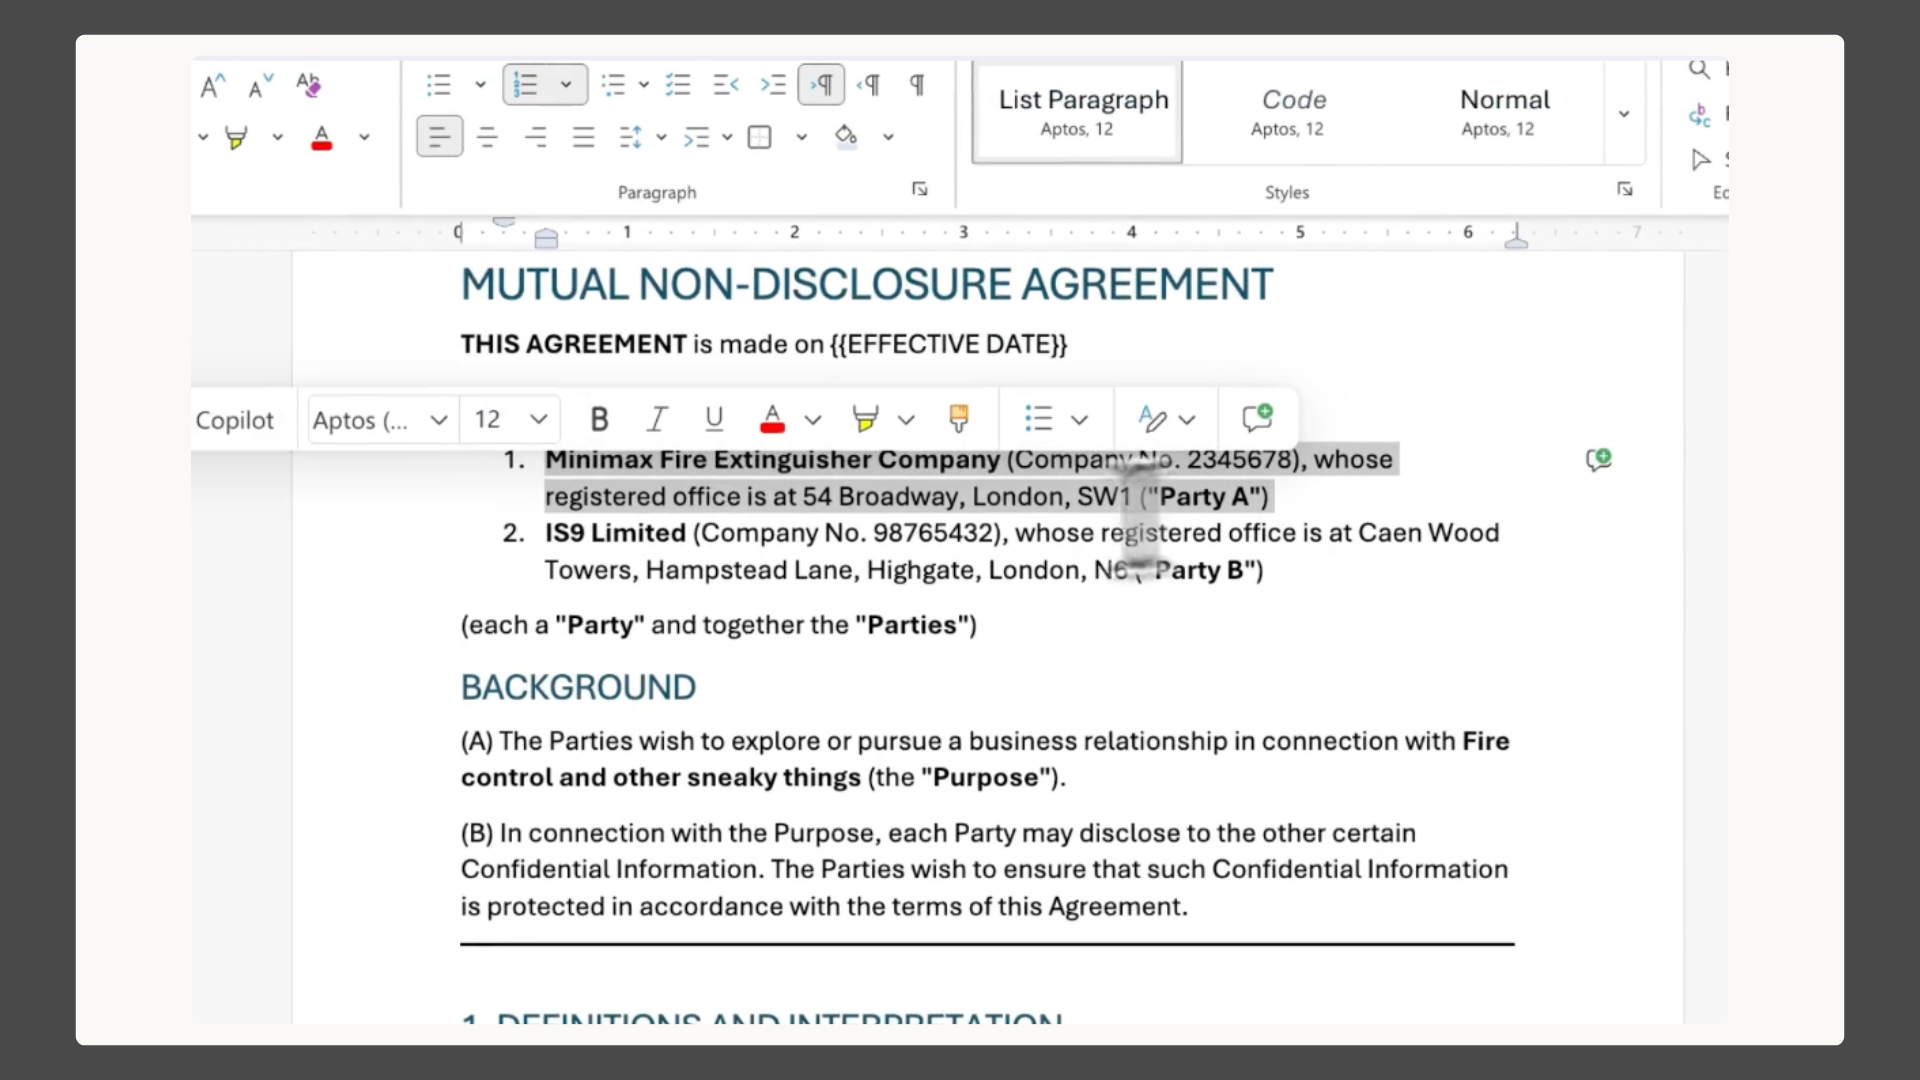The width and height of the screenshot is (1920, 1080).
Task: Expand the ribbon Bullets library dropdown
Action: tap(480, 85)
